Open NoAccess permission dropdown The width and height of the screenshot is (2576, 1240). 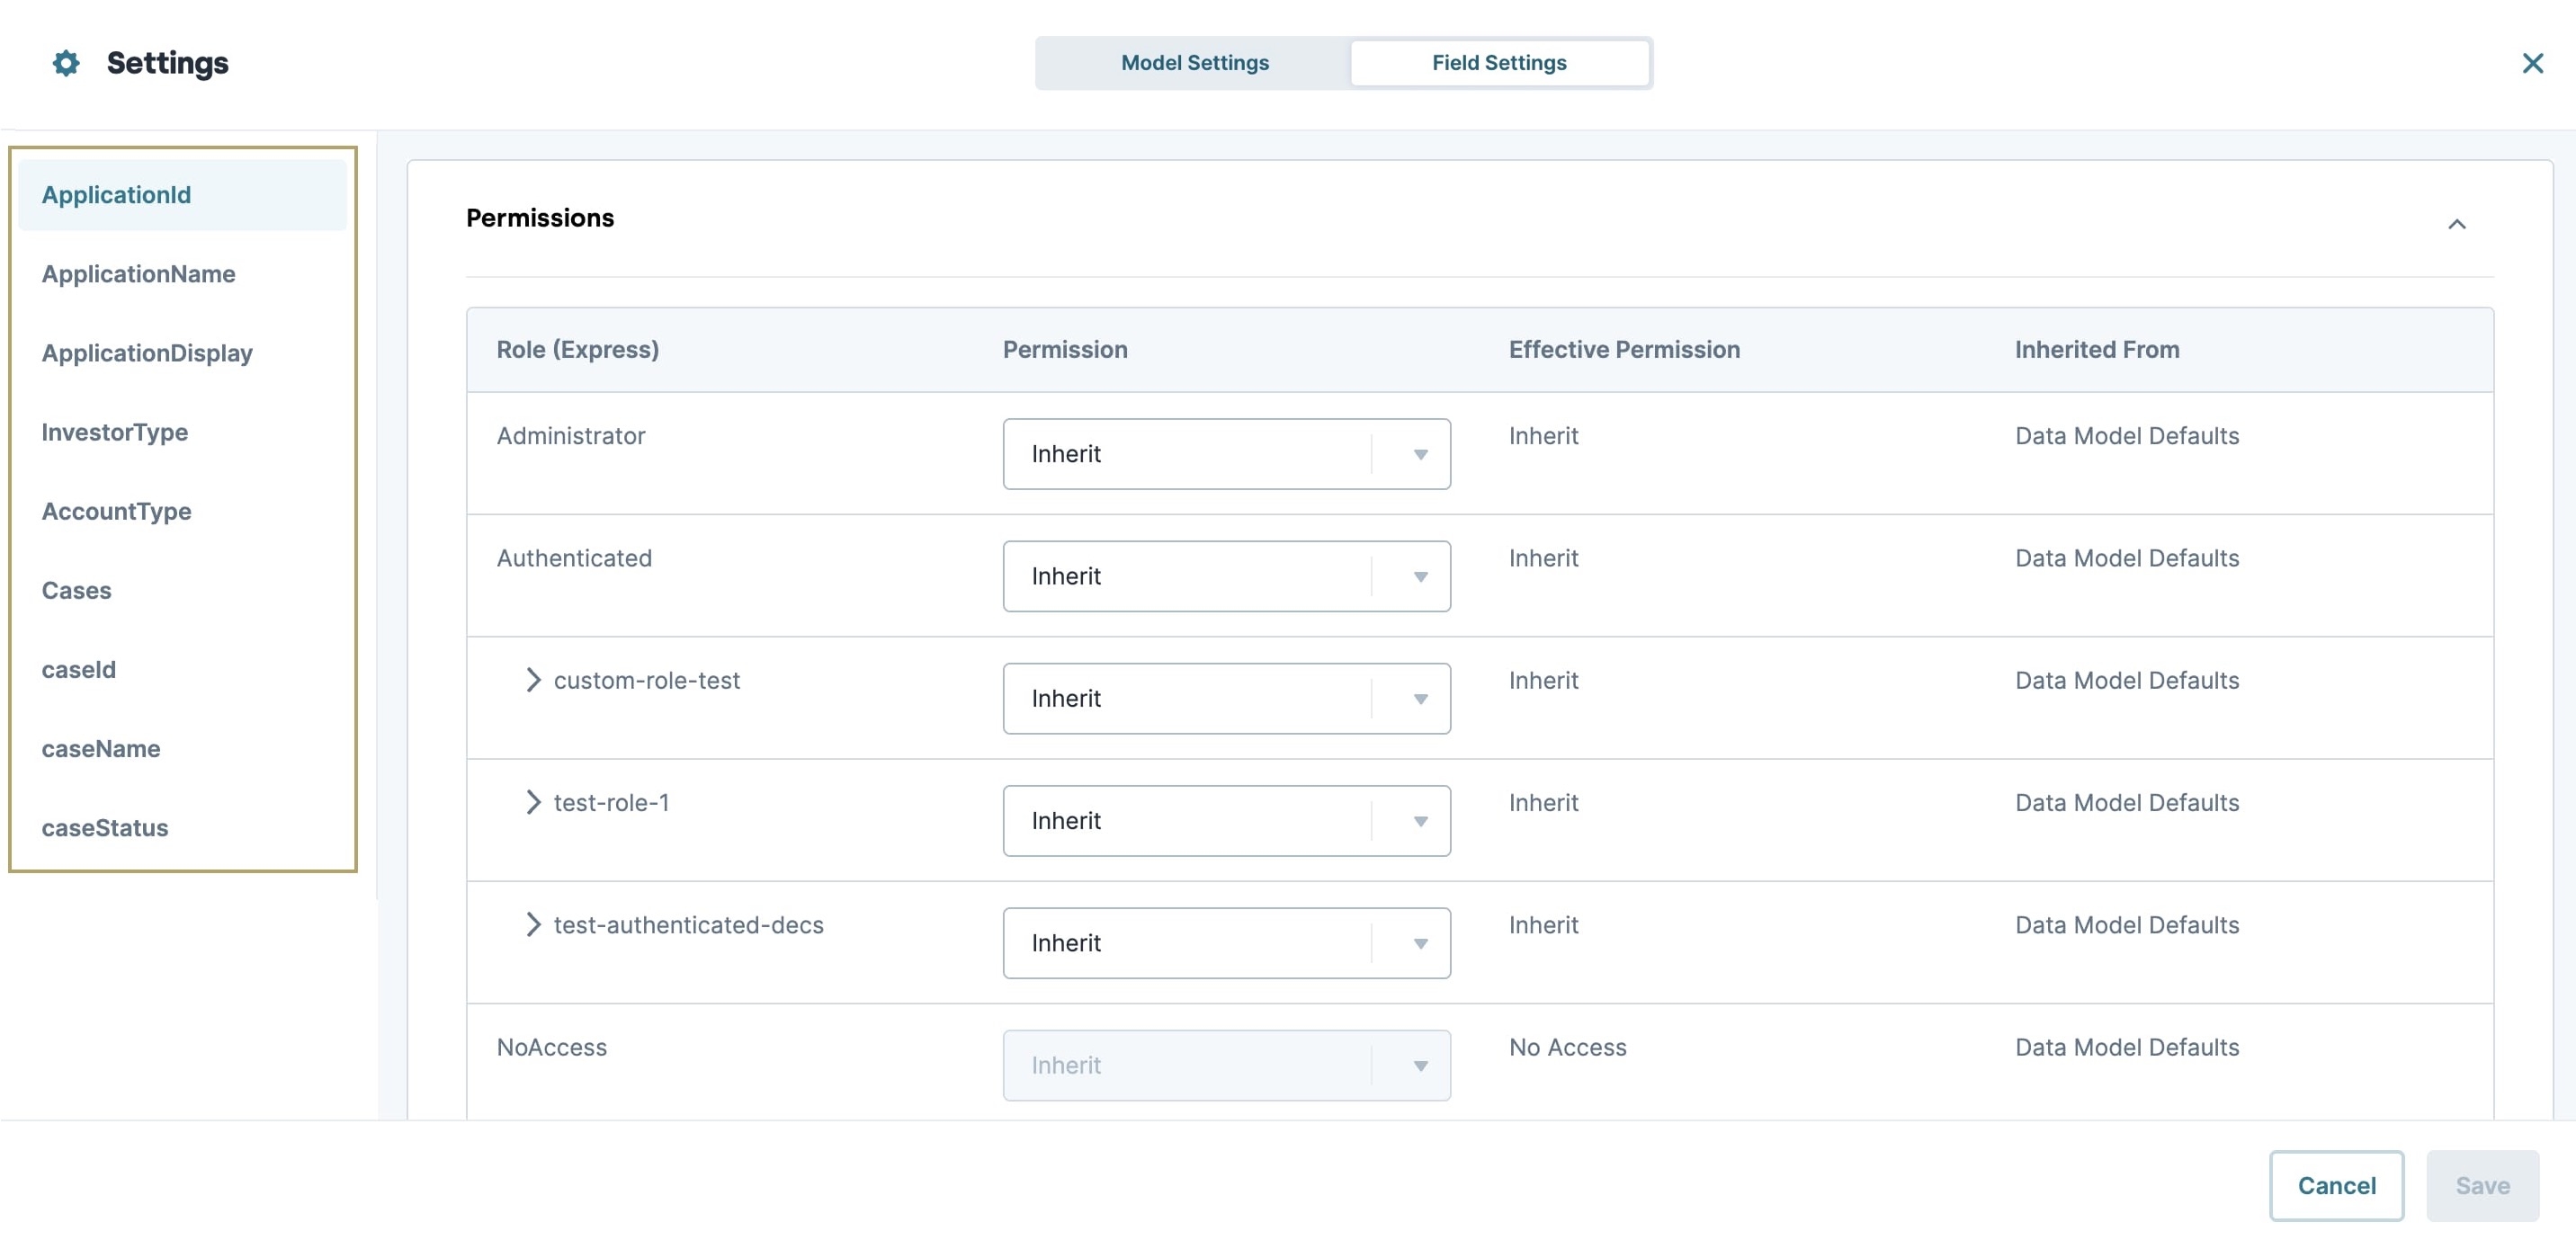(x=1226, y=1065)
